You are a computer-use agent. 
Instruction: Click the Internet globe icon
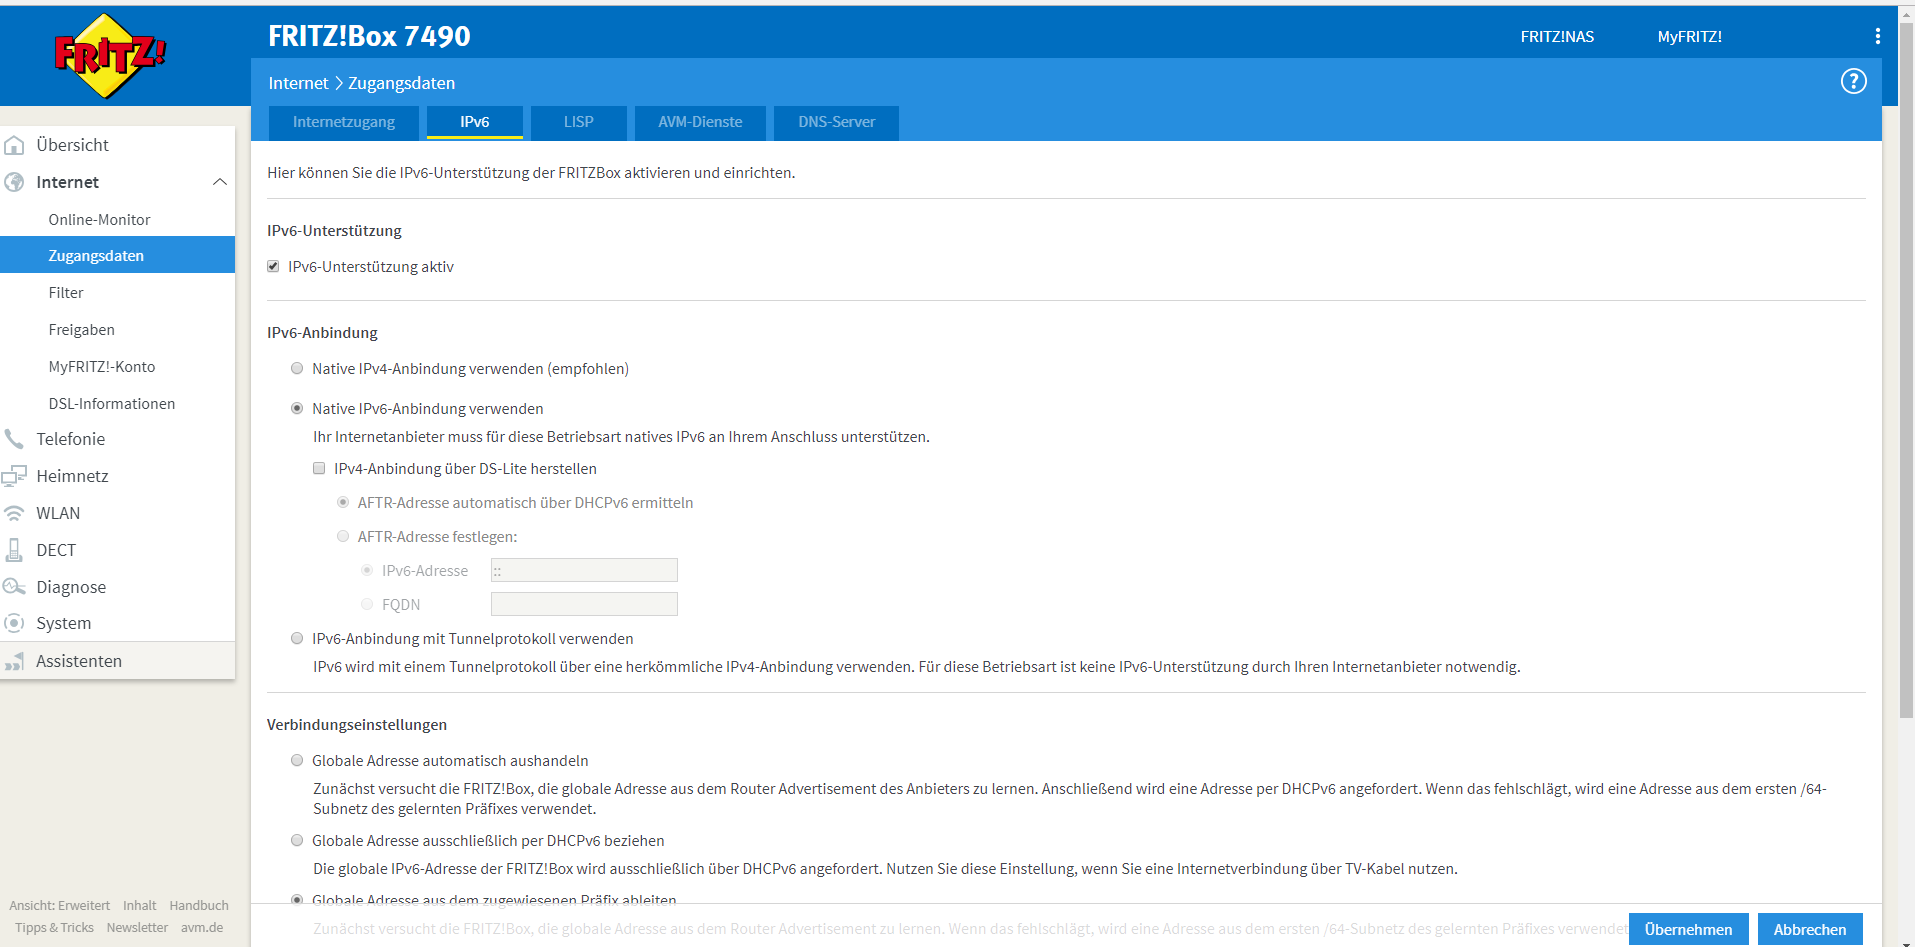coord(14,182)
